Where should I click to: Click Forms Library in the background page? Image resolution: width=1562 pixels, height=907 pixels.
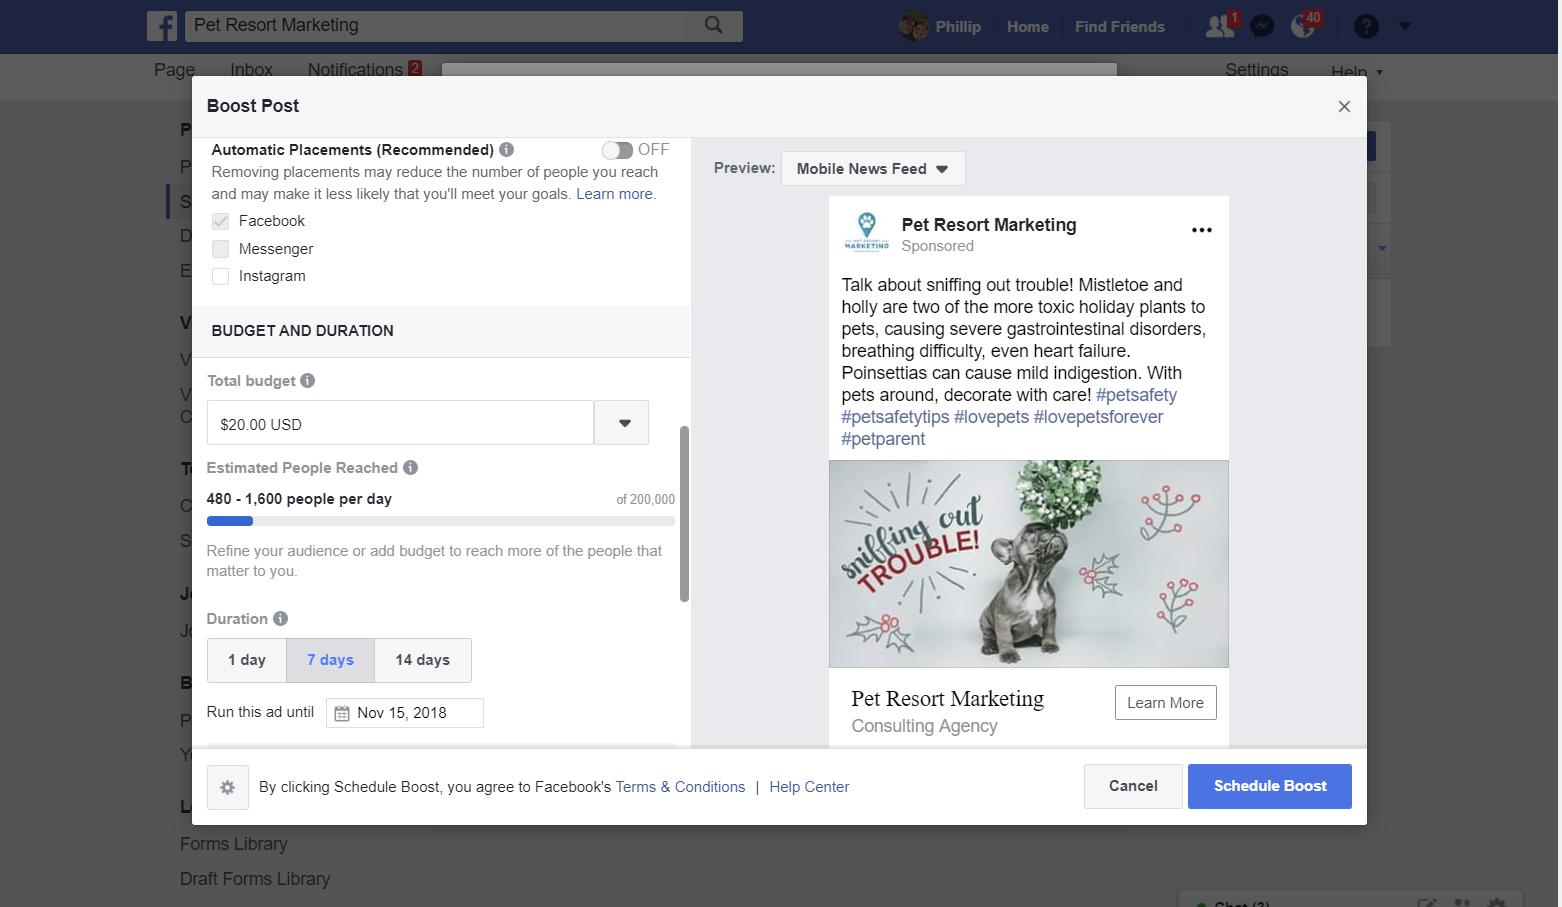point(234,844)
